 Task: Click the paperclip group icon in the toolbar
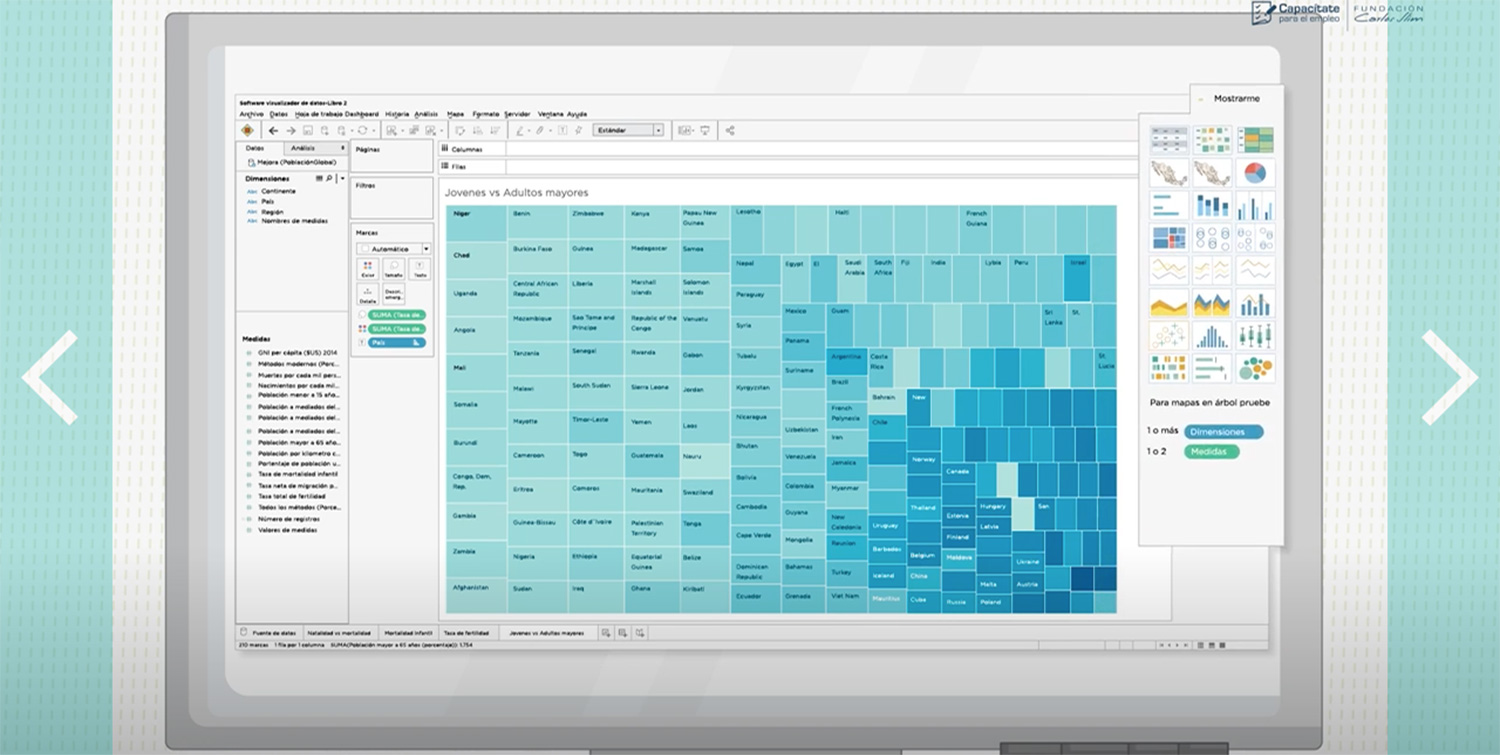coord(539,131)
